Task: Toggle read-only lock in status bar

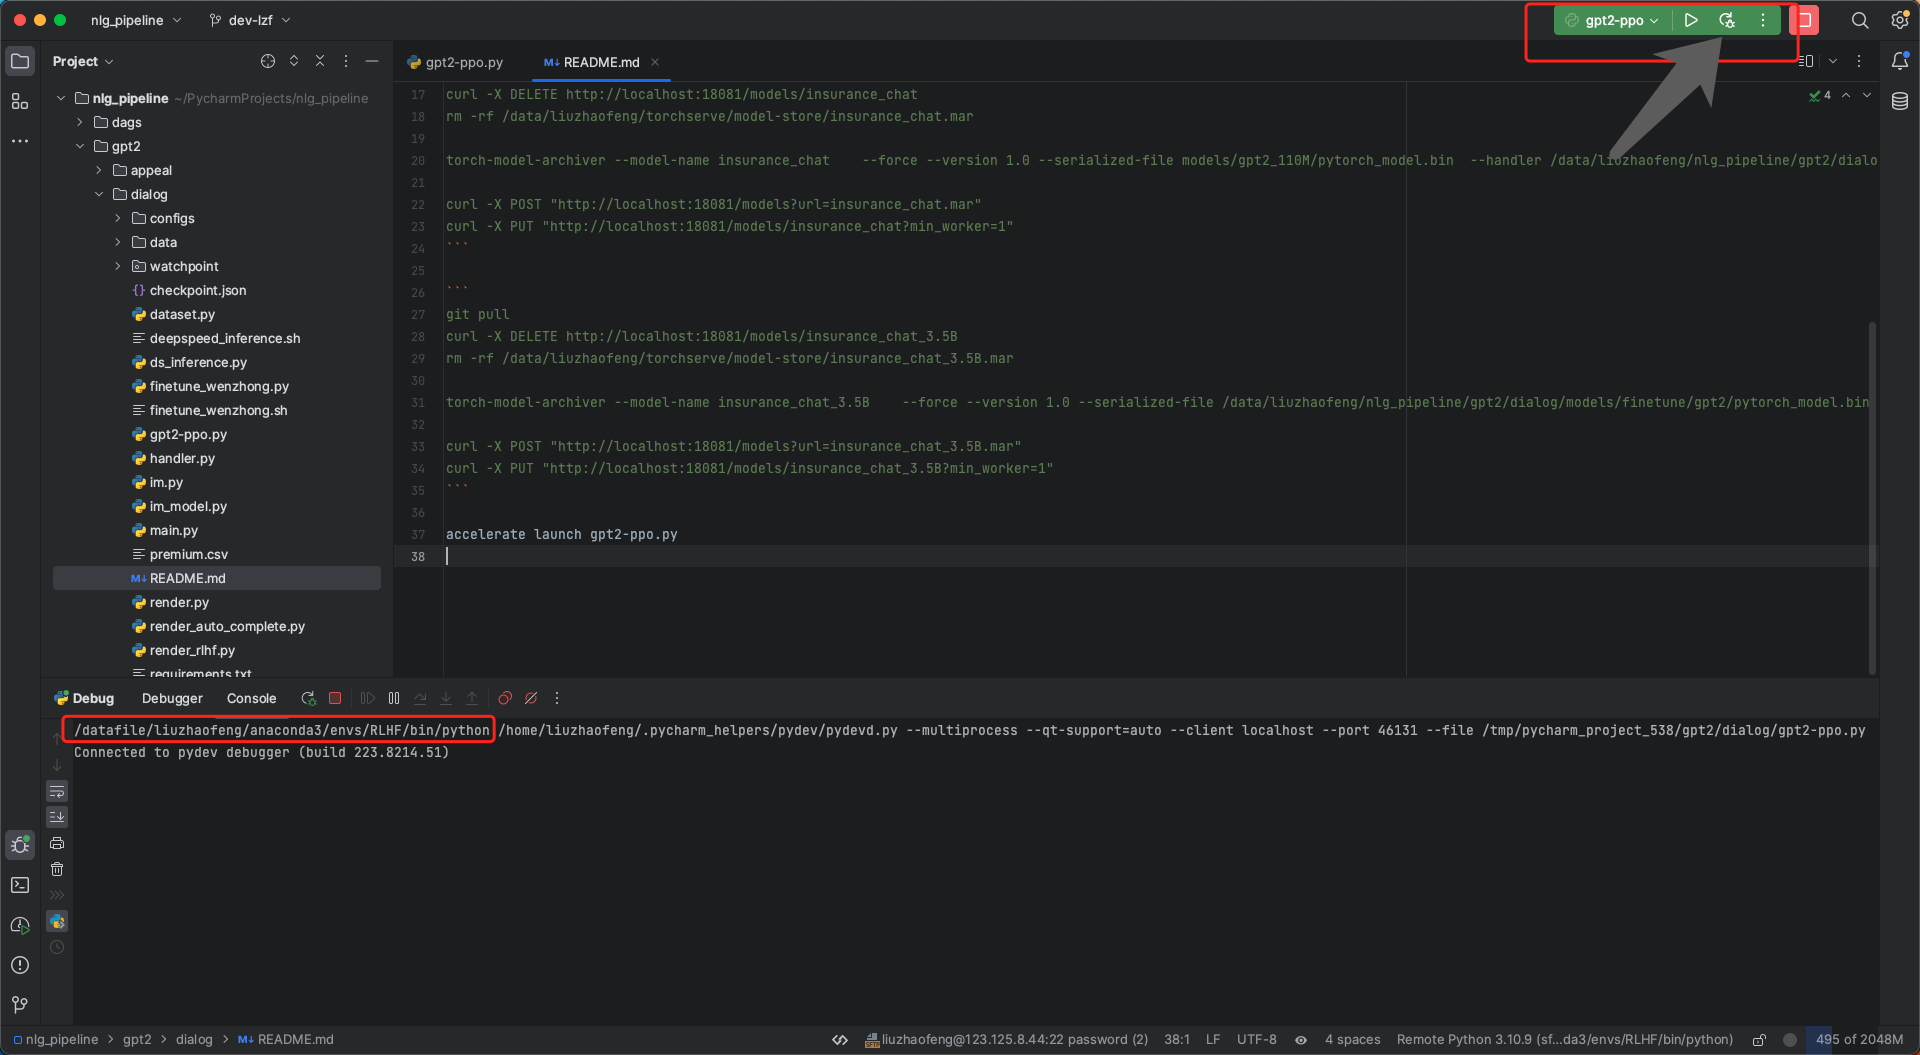Action: pyautogui.click(x=1759, y=1040)
